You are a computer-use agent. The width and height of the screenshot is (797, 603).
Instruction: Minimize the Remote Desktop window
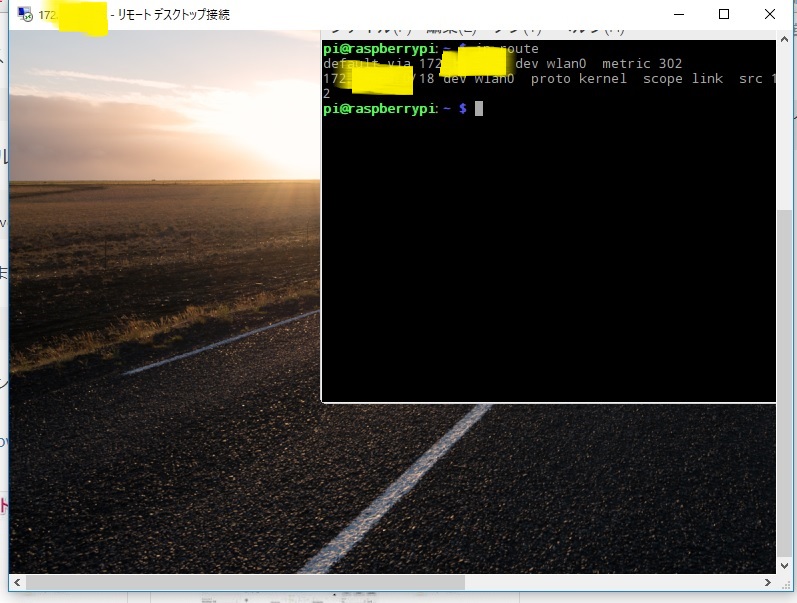tap(679, 14)
